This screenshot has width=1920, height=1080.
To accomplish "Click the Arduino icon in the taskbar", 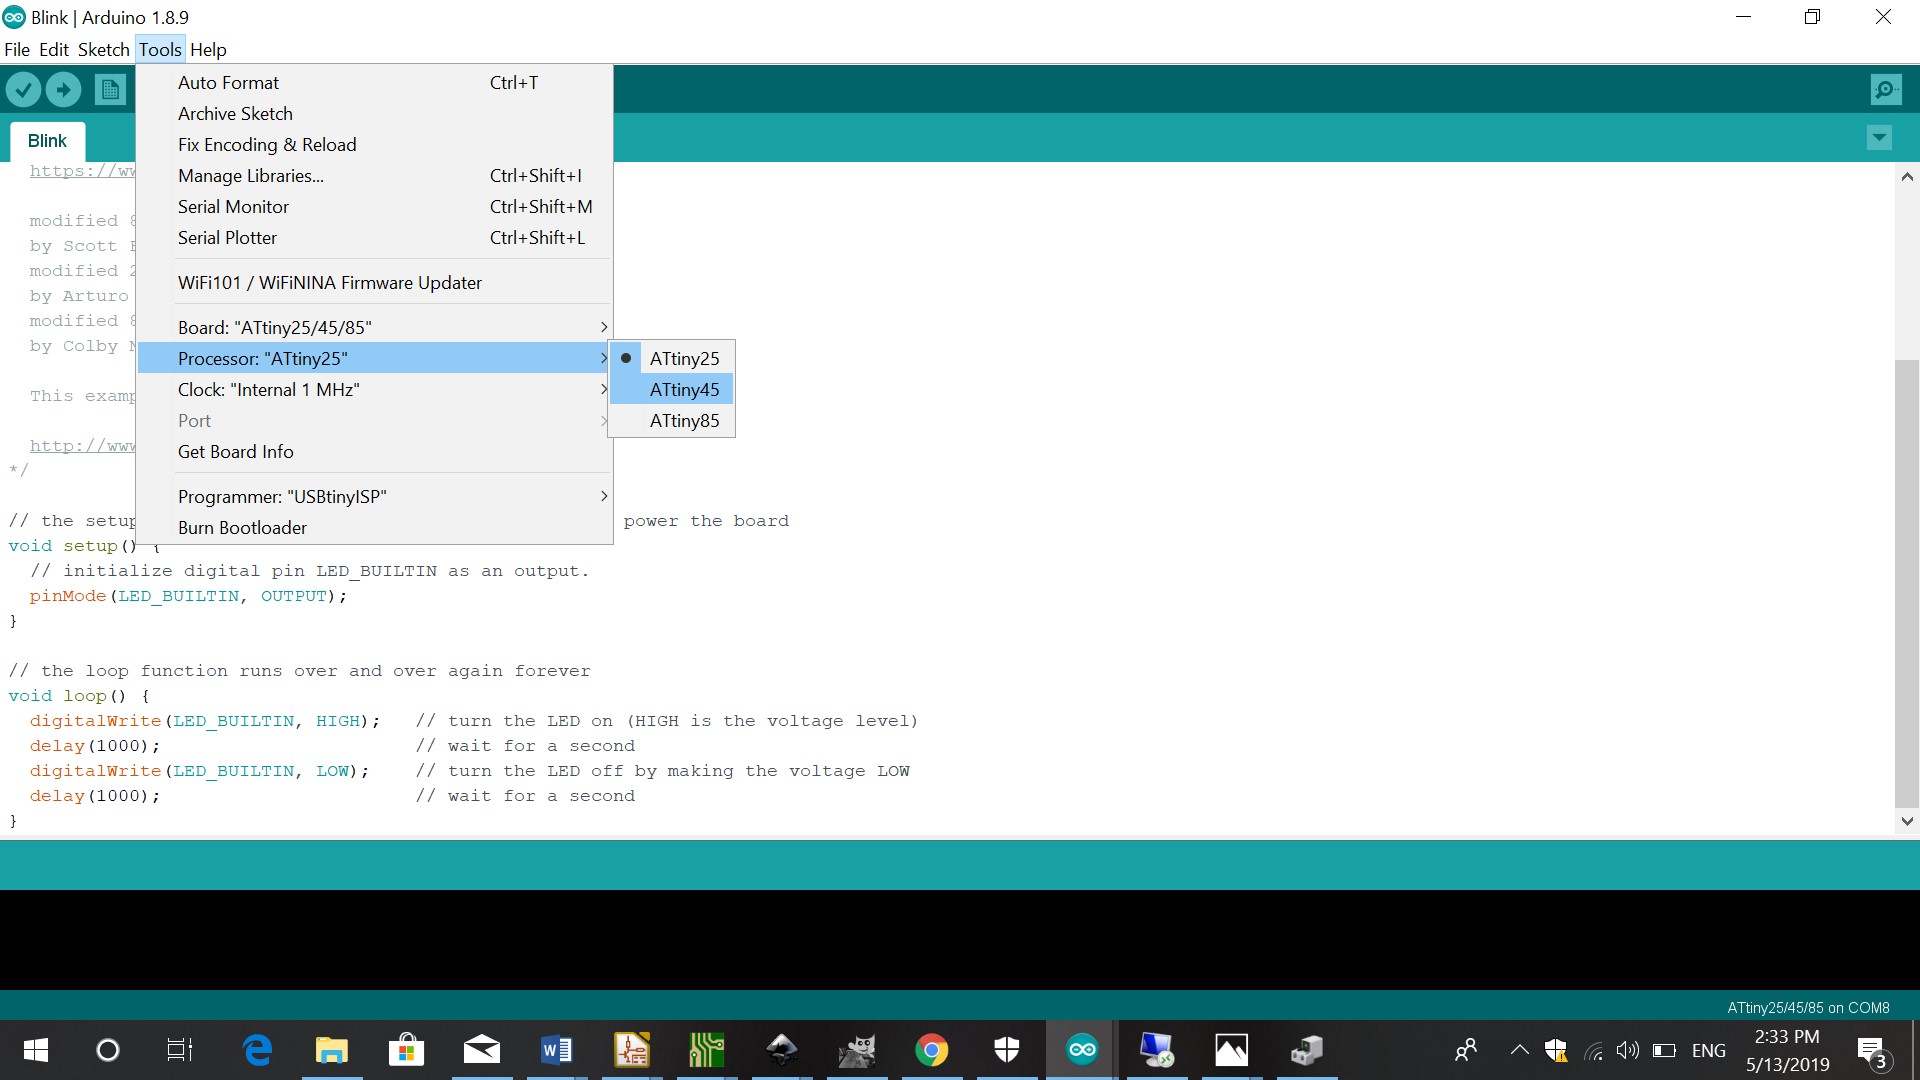I will click(x=1082, y=1050).
